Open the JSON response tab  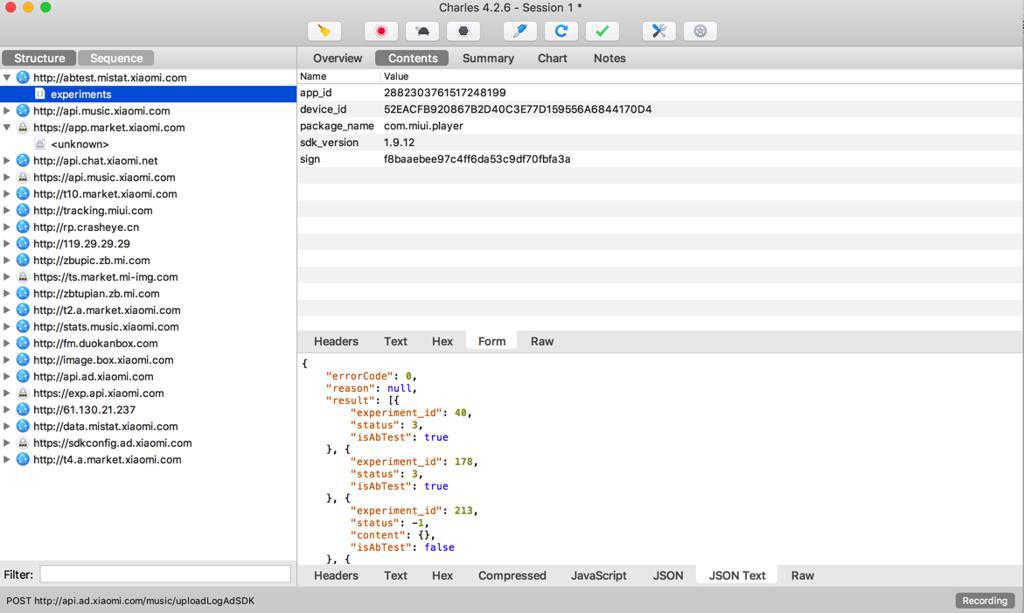tap(668, 575)
